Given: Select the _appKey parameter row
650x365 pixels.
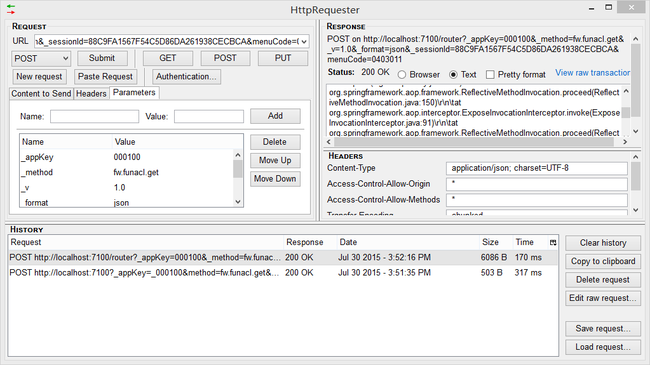Looking at the screenshot, I should click(x=126, y=157).
